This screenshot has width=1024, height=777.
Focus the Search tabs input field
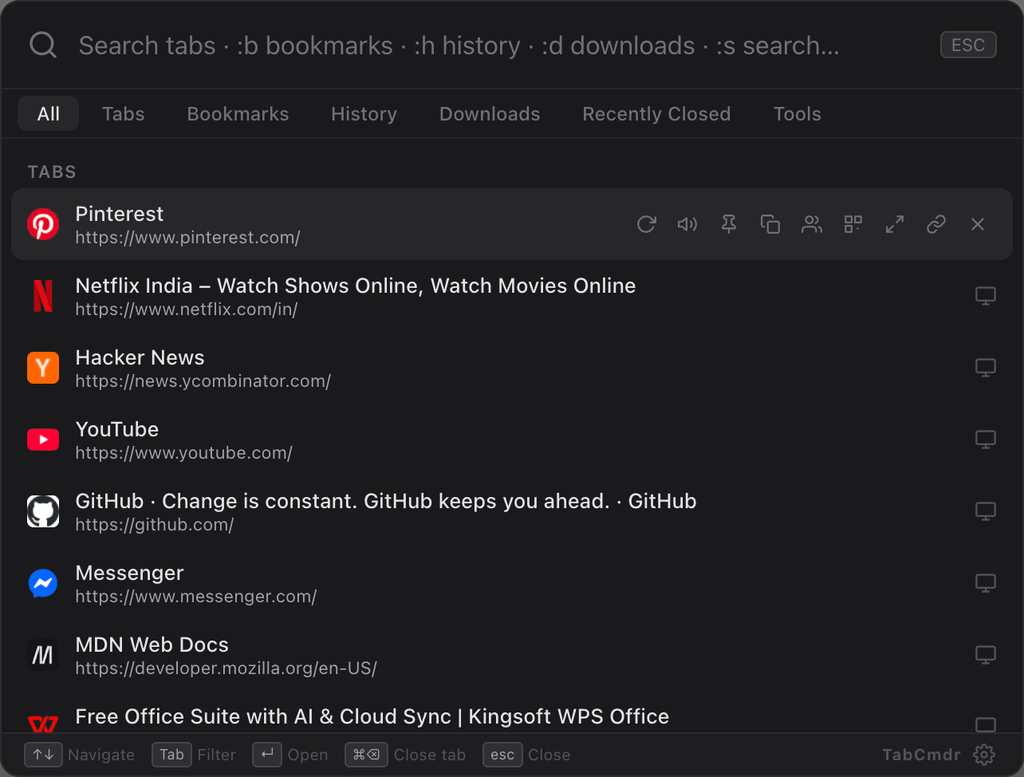coord(503,46)
